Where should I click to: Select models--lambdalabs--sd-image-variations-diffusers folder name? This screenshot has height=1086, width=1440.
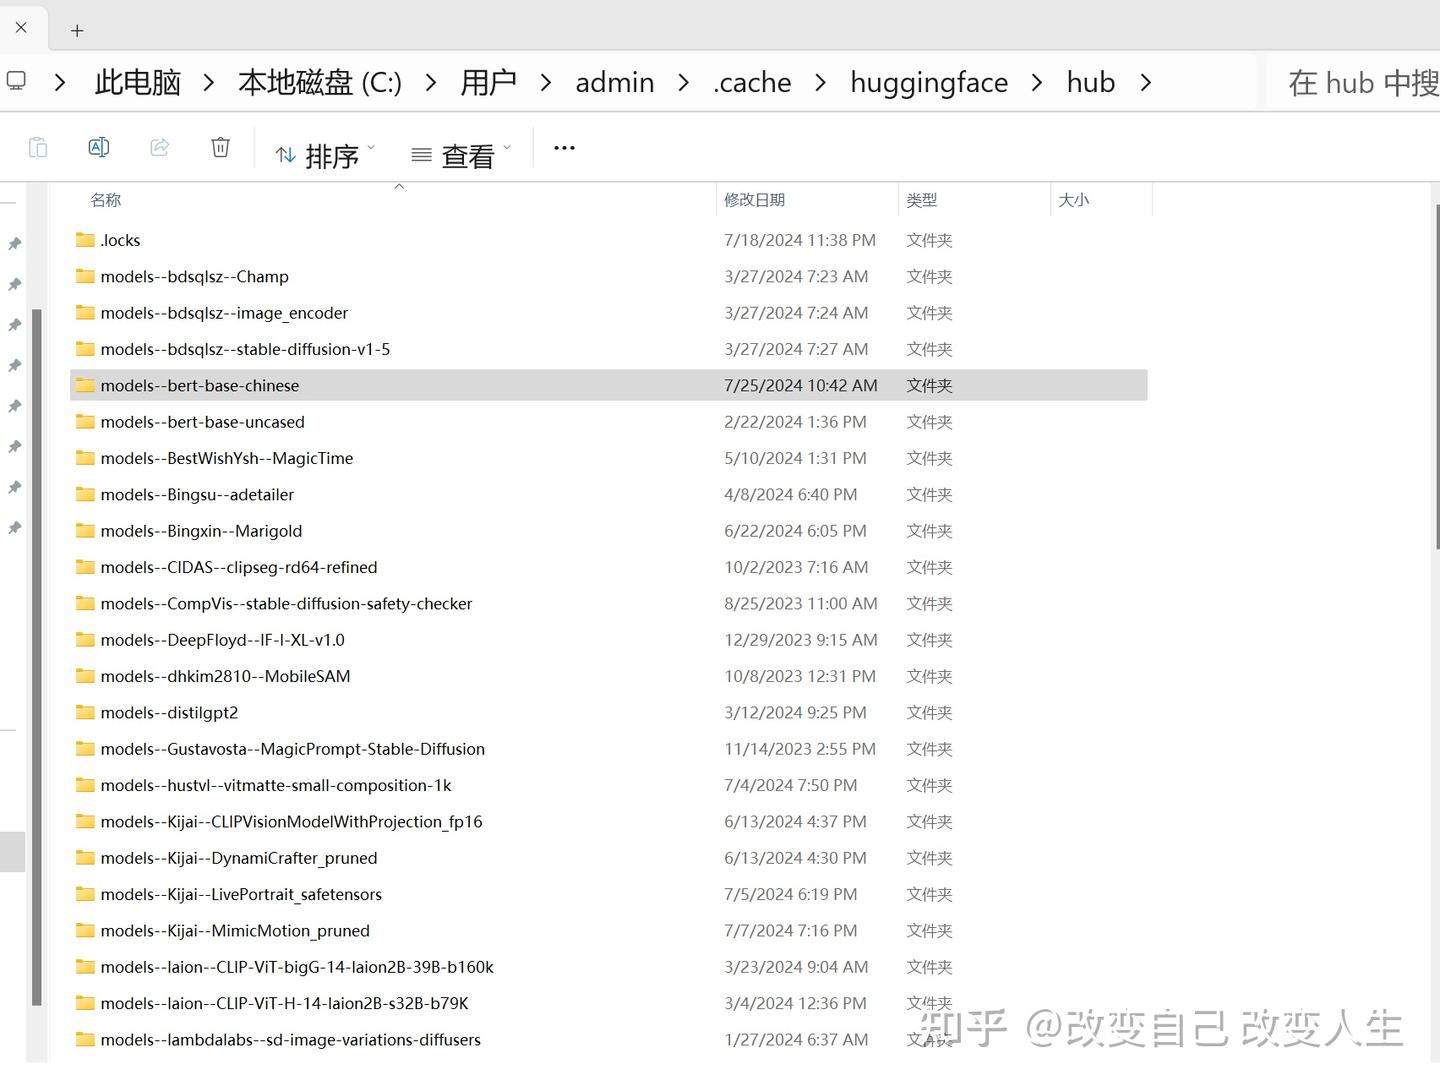[291, 1040]
